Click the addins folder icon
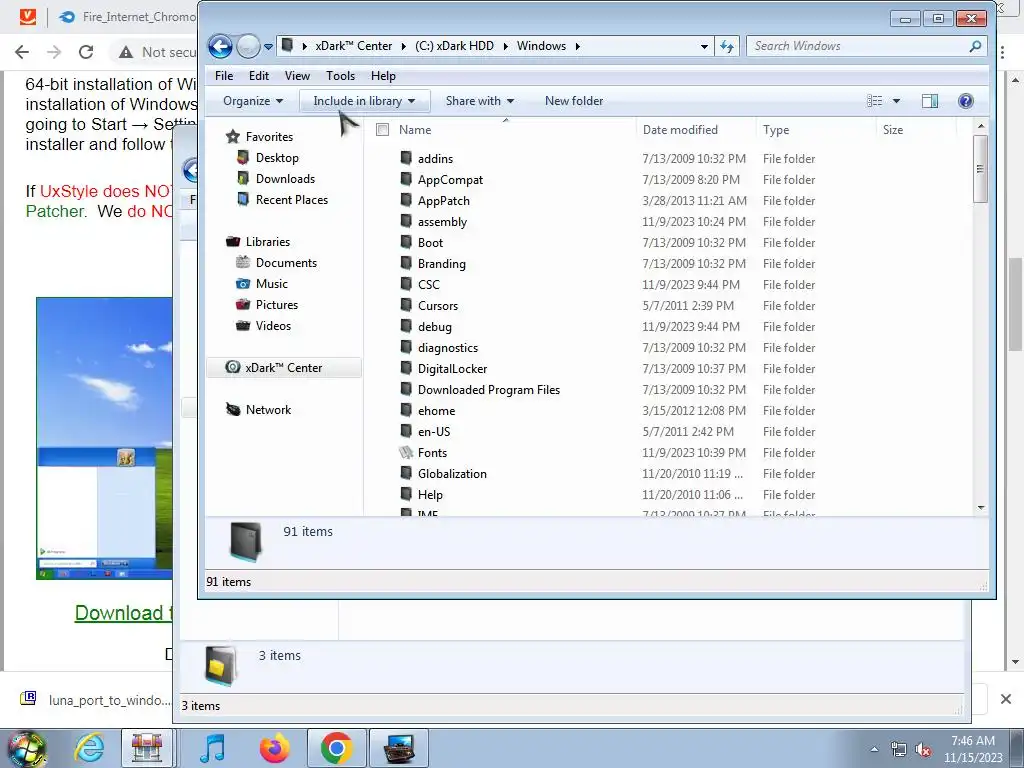This screenshot has height=768, width=1024. (406, 158)
